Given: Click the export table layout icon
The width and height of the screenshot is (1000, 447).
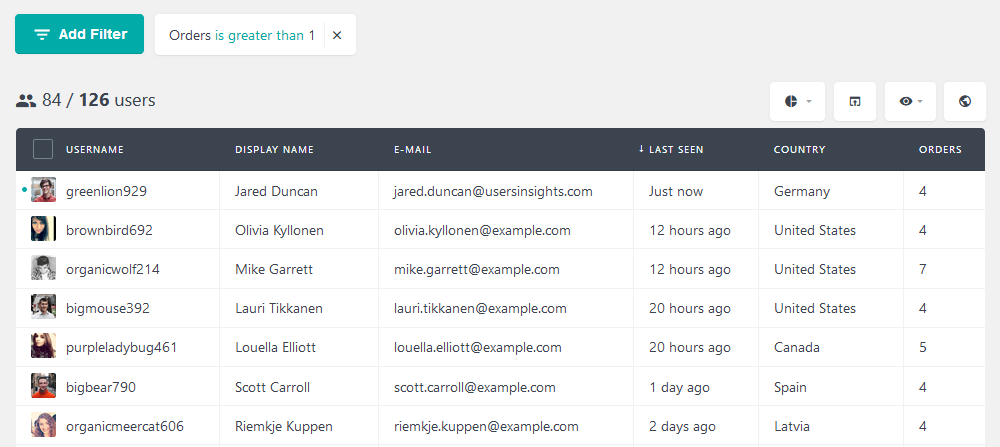Looking at the screenshot, I should tap(855, 101).
